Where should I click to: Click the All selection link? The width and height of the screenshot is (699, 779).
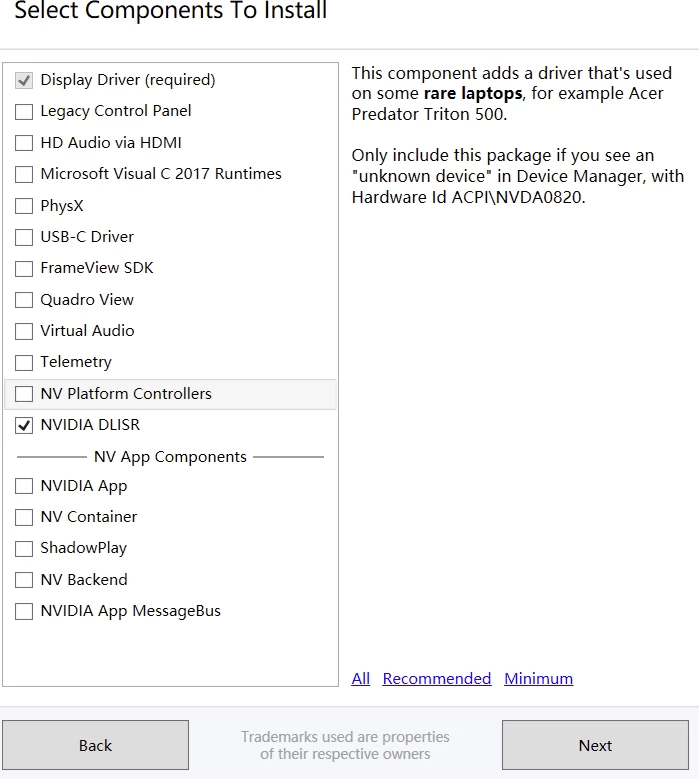(361, 679)
